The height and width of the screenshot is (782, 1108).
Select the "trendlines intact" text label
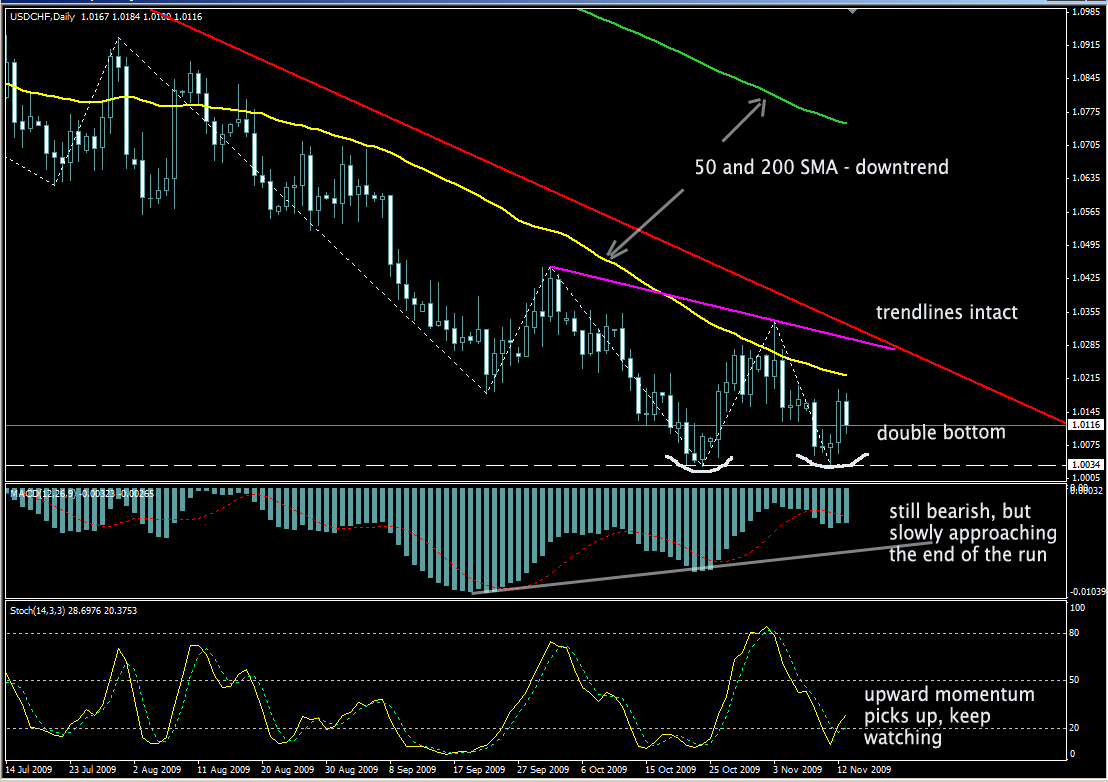(946, 312)
